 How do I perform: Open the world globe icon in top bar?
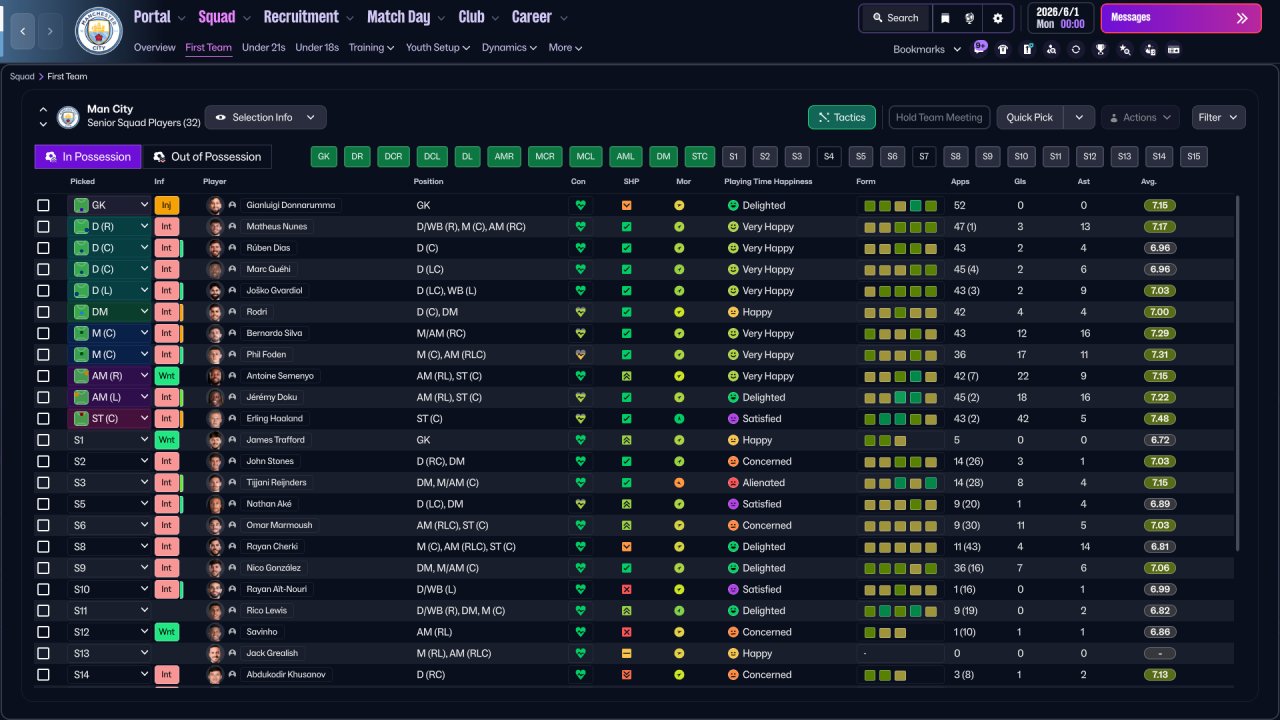pyautogui.click(x=970, y=18)
